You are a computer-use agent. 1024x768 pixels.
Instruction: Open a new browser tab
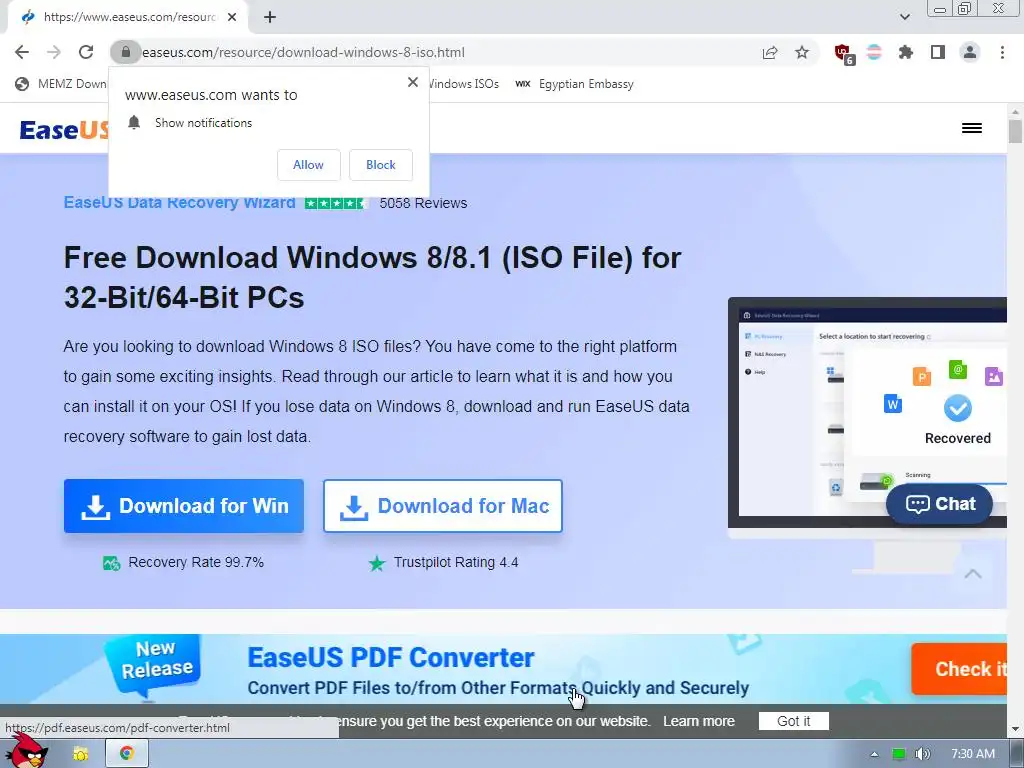click(270, 18)
